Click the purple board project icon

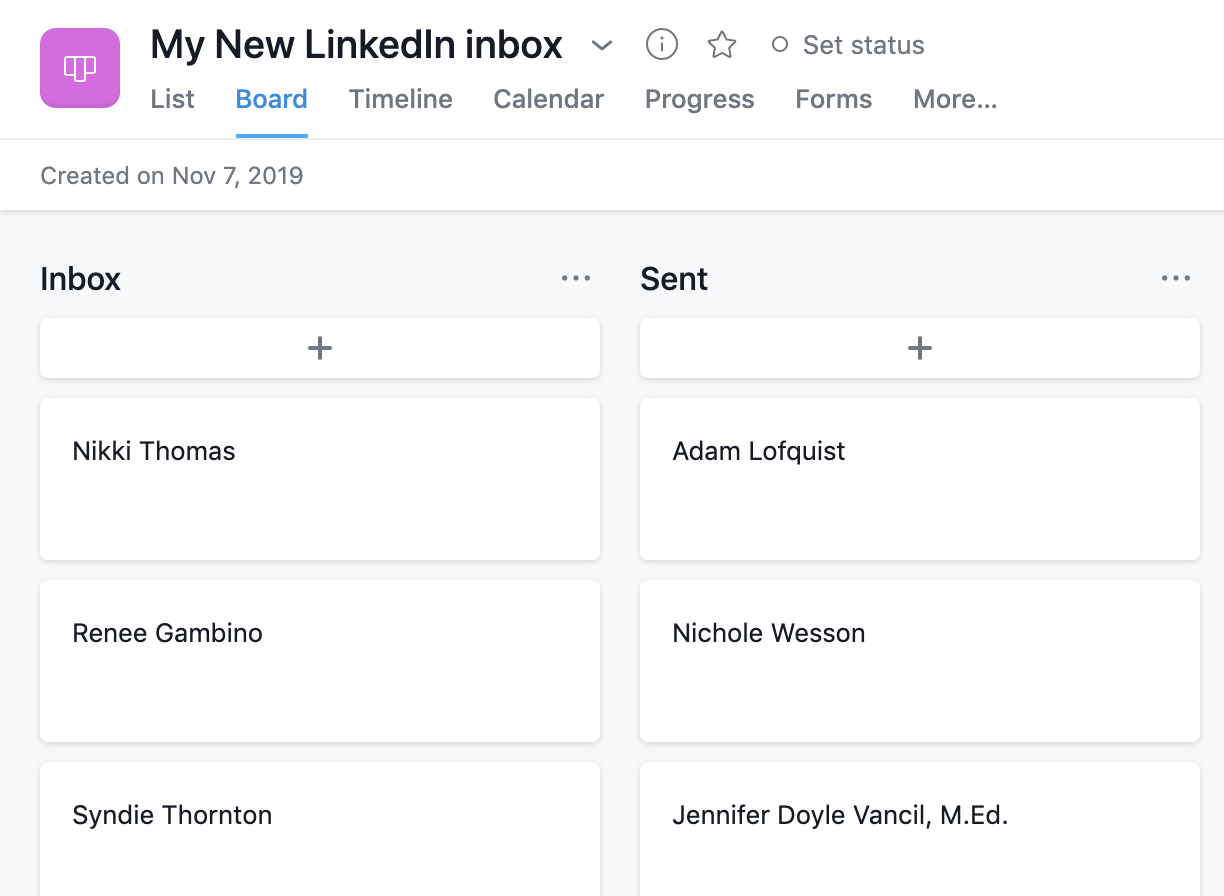[80, 68]
